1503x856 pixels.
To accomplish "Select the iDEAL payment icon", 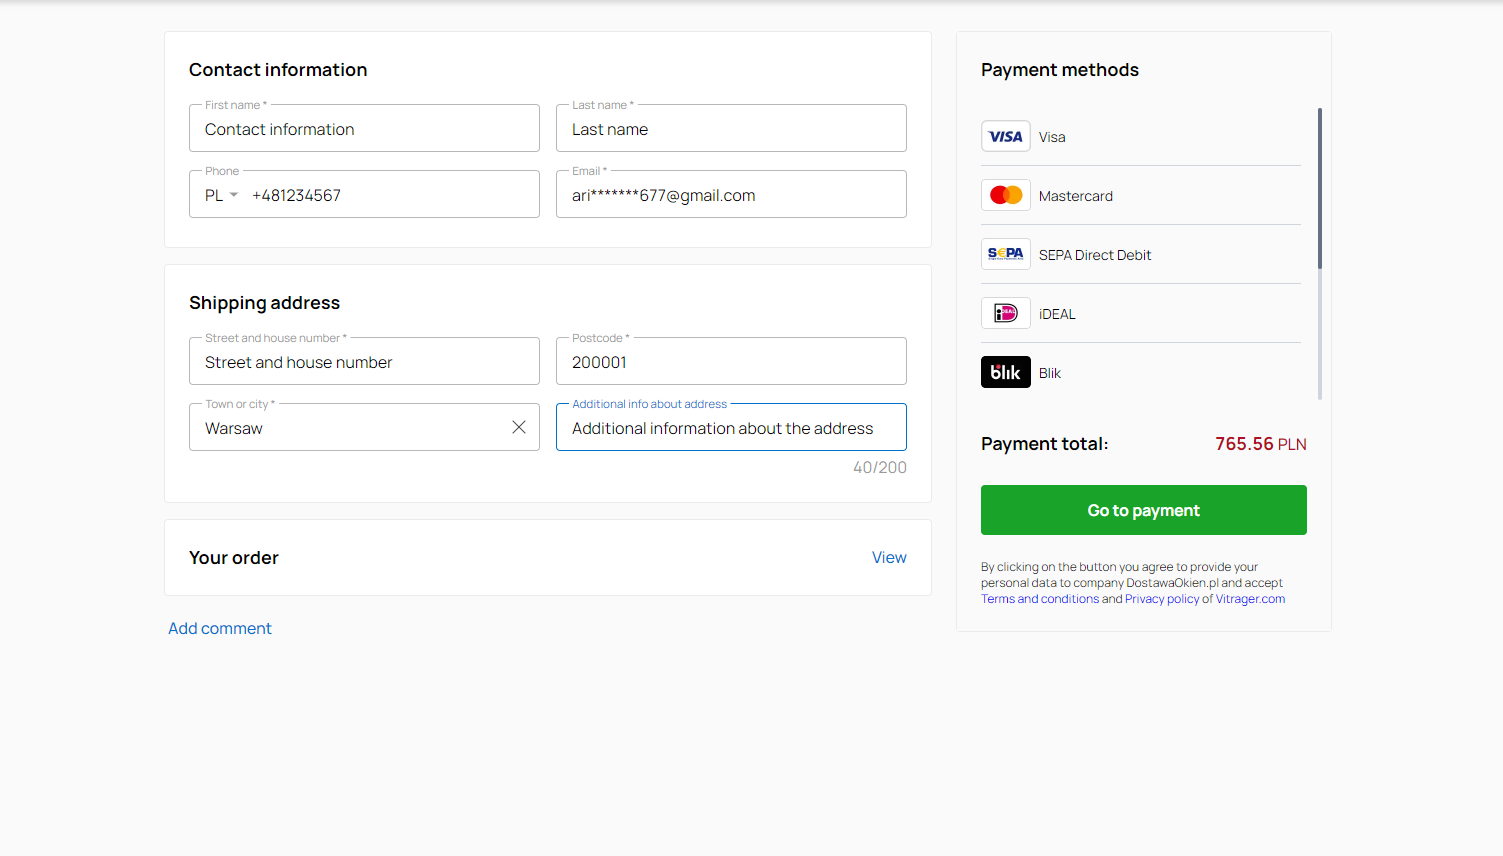I will (x=1005, y=312).
